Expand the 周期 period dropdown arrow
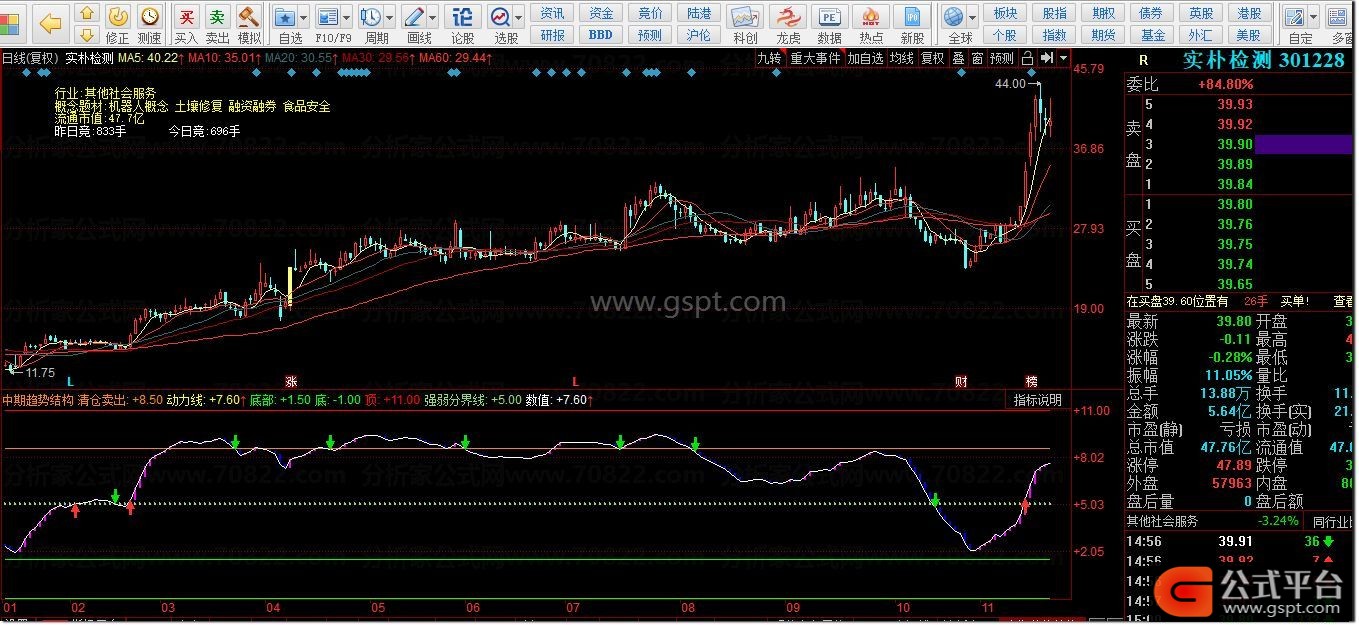1359x625 pixels. (x=388, y=18)
